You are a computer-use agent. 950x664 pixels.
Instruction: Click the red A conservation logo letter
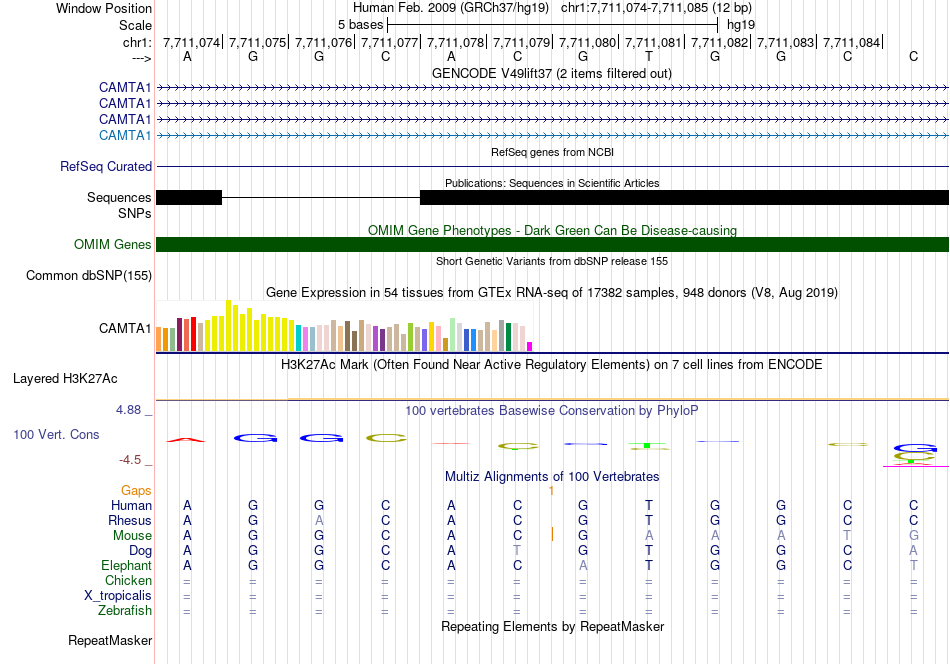tap(186, 439)
